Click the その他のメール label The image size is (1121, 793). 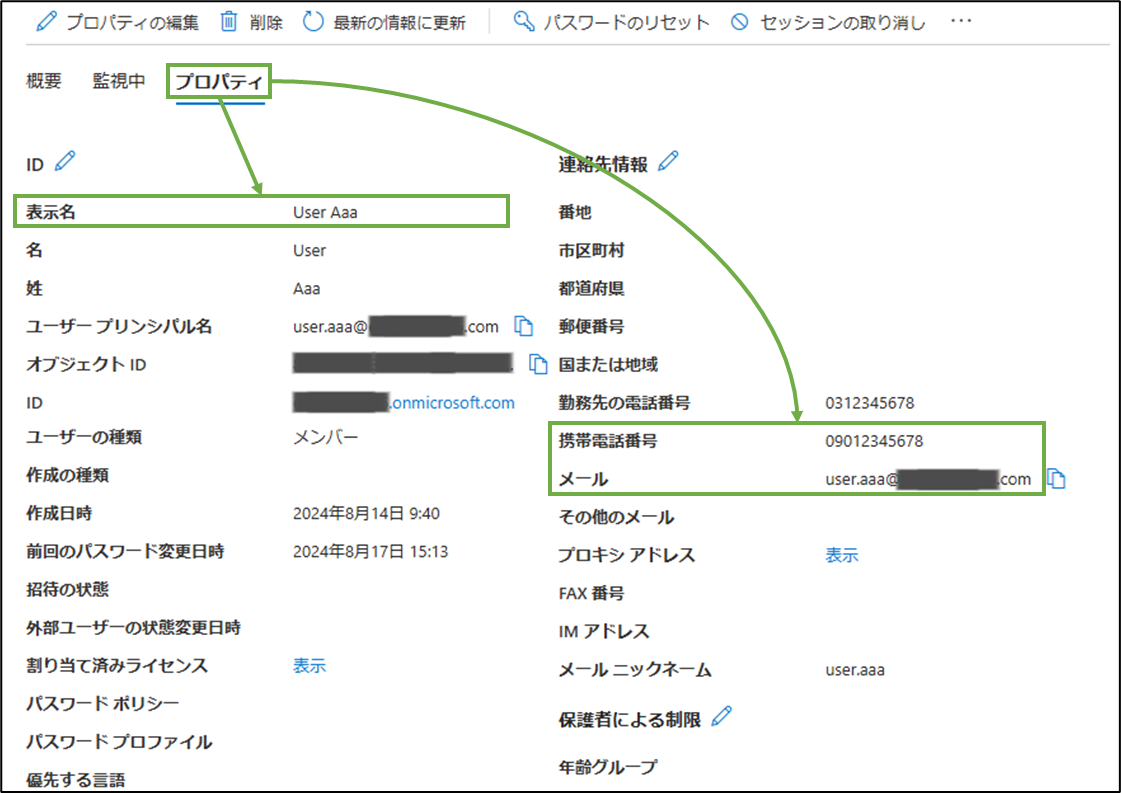tap(616, 517)
